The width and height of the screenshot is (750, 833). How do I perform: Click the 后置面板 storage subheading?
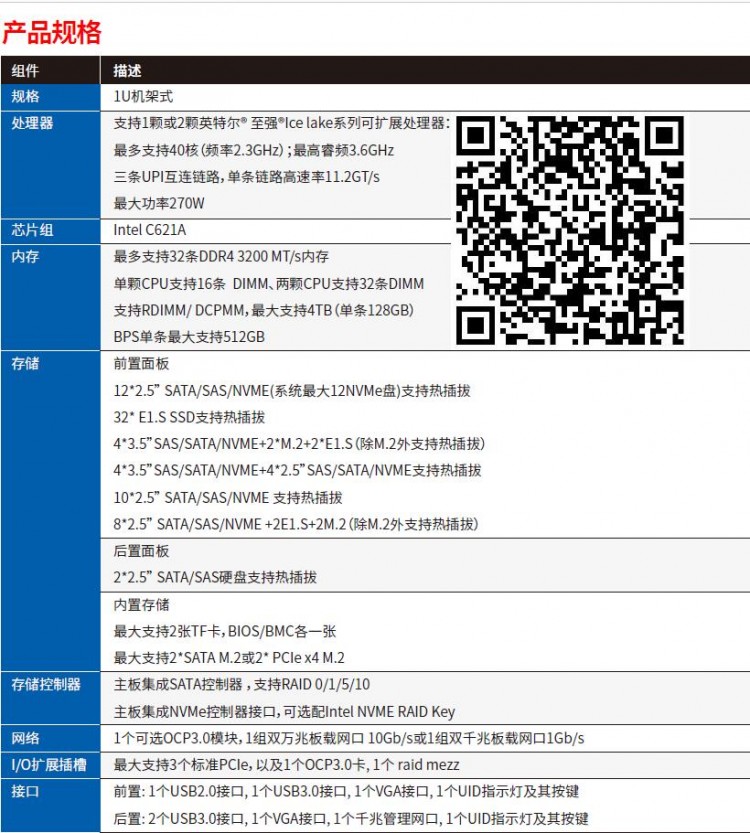[x=142, y=551]
